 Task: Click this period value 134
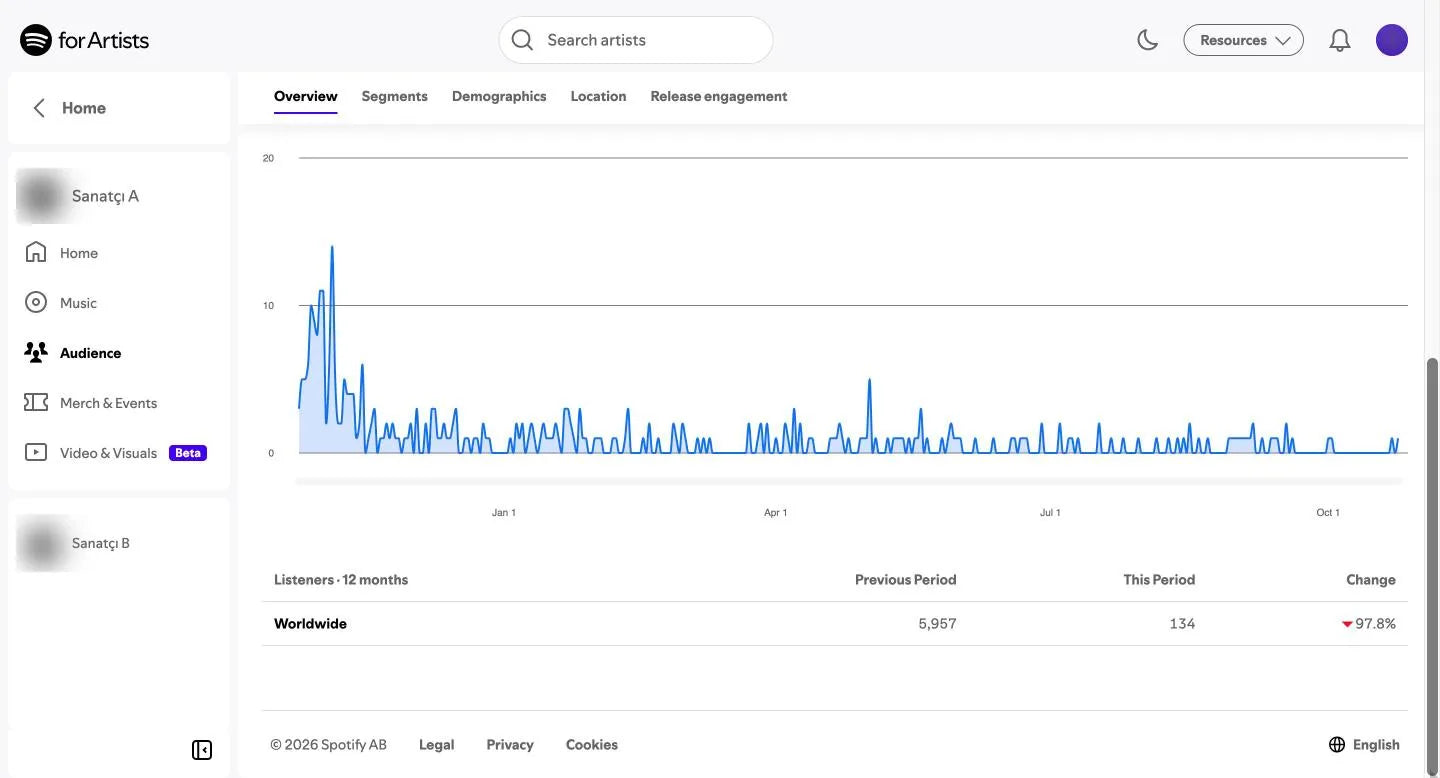(x=1182, y=623)
